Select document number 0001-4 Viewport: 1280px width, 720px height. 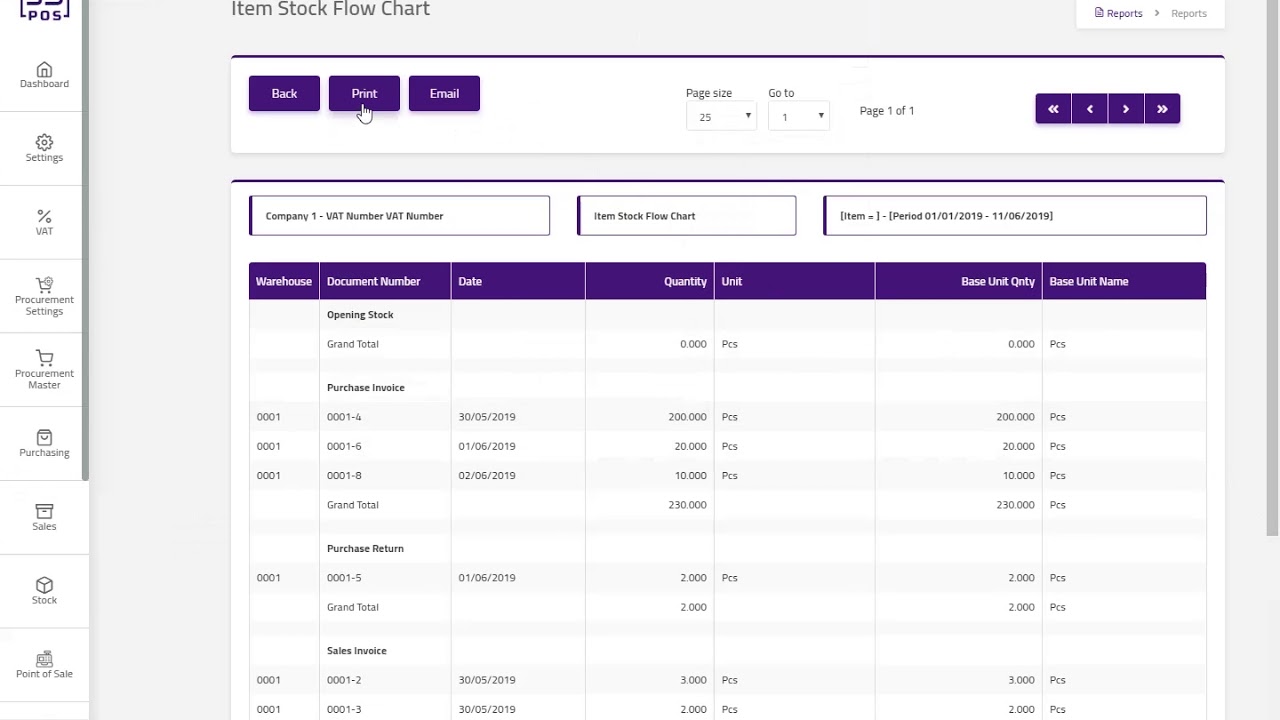(x=344, y=417)
